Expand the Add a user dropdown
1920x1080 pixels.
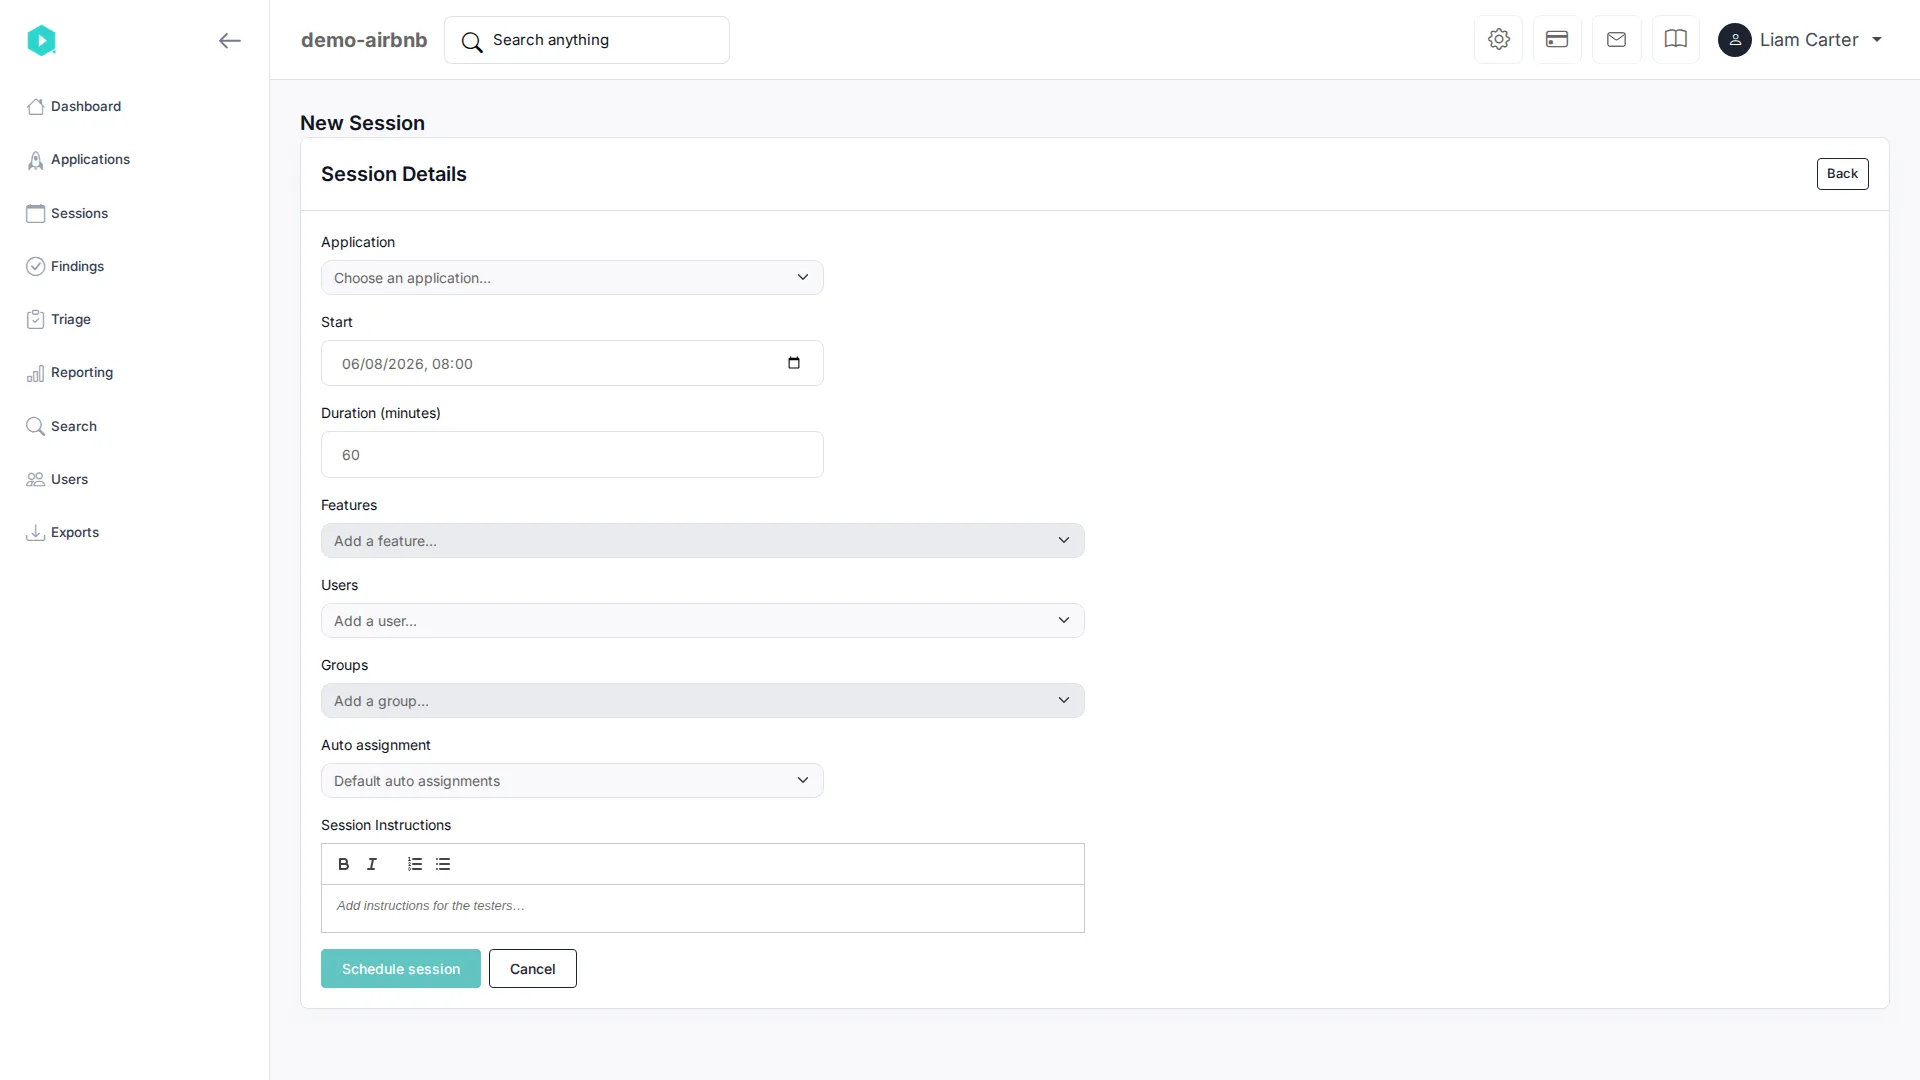coord(702,621)
